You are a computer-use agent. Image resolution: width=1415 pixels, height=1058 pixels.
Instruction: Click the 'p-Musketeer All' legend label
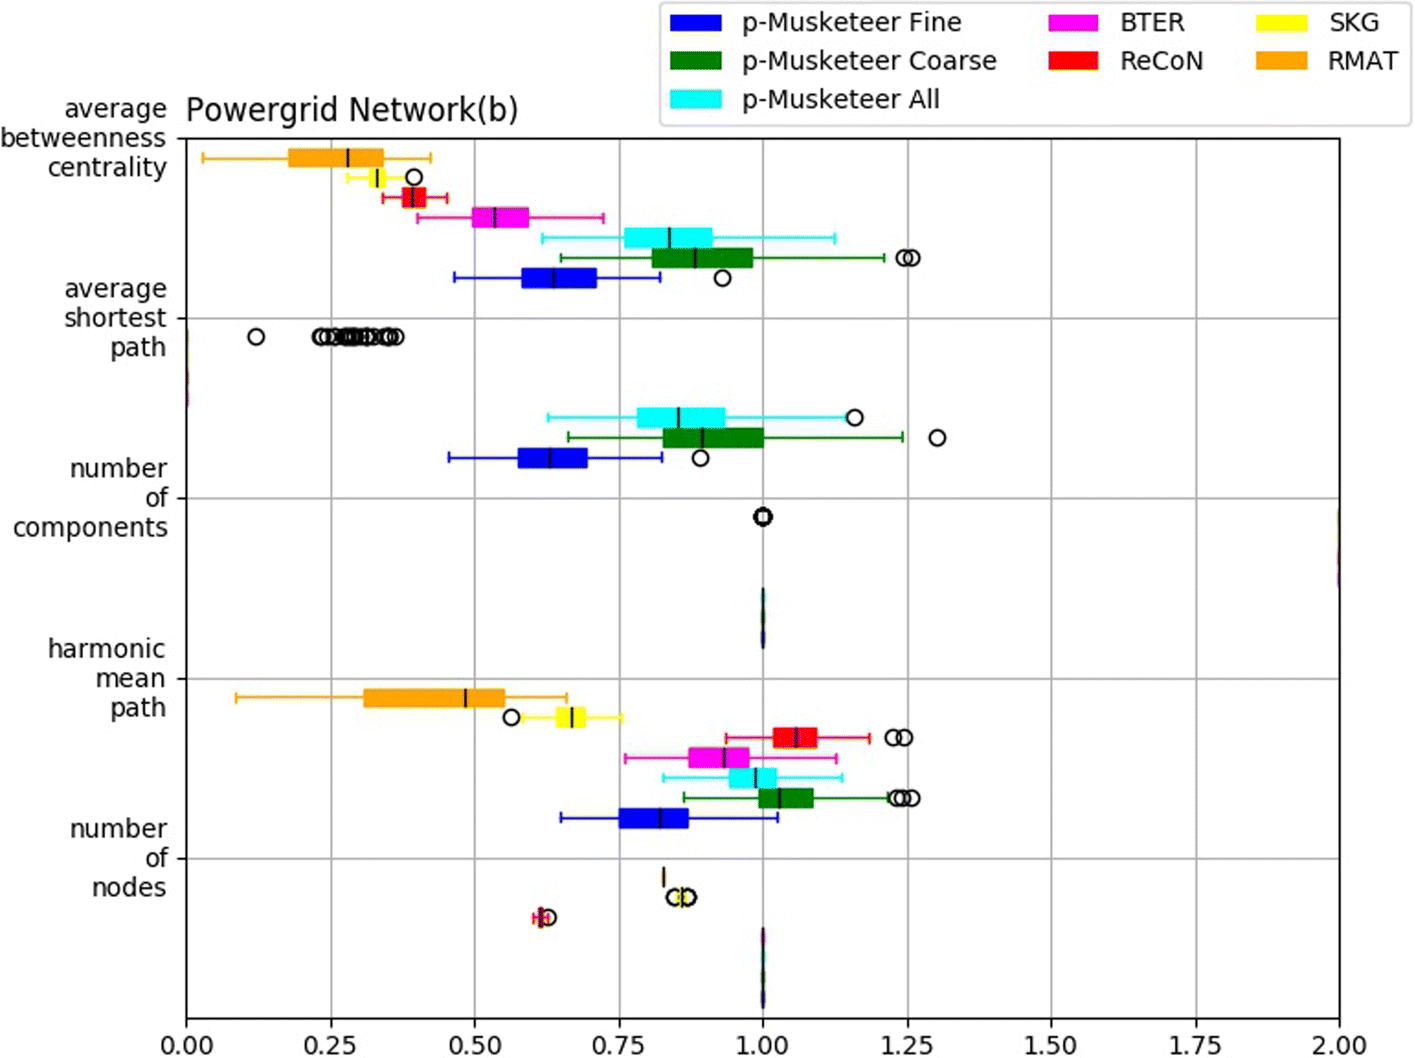(840, 99)
